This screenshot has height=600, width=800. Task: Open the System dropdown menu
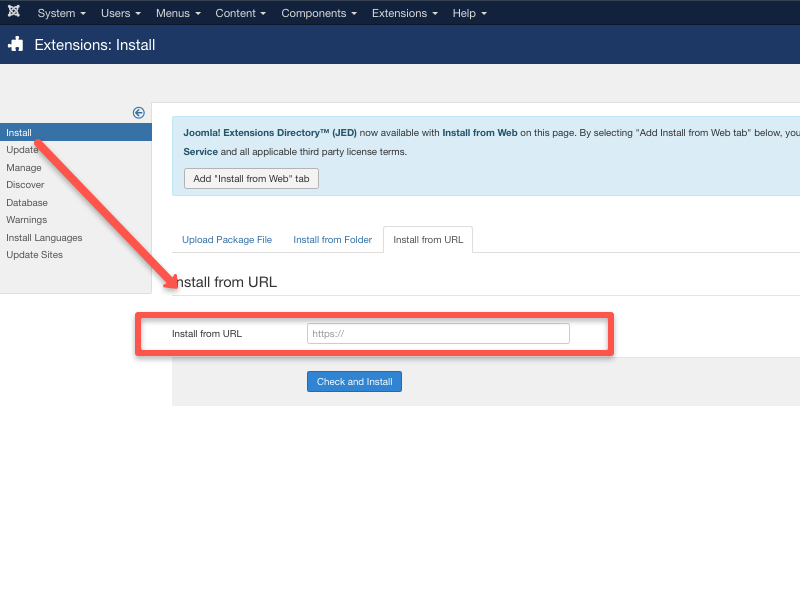[x=61, y=13]
